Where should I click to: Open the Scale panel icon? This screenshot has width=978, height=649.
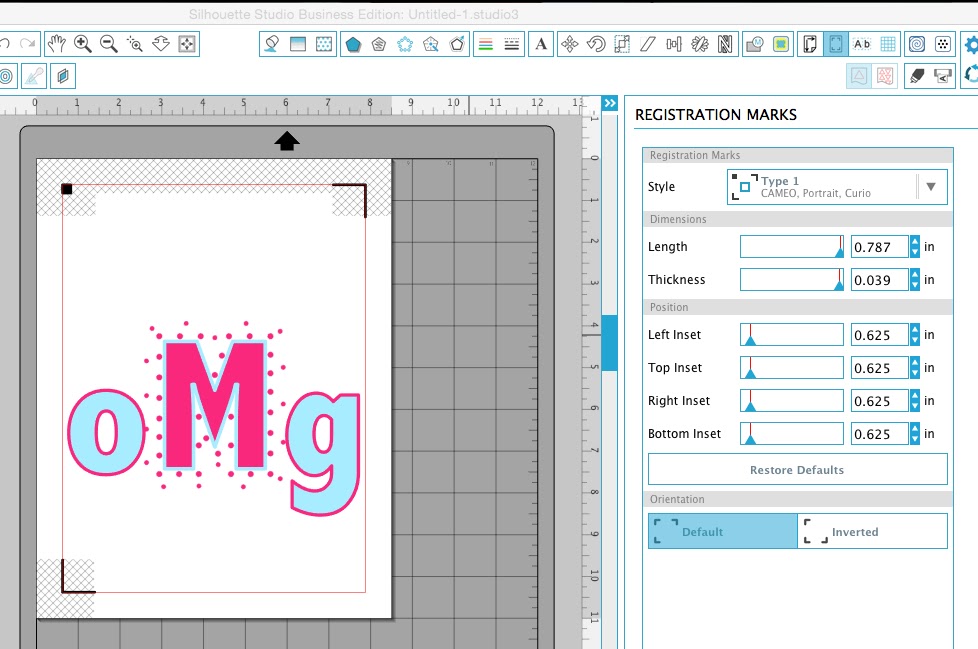pos(622,44)
